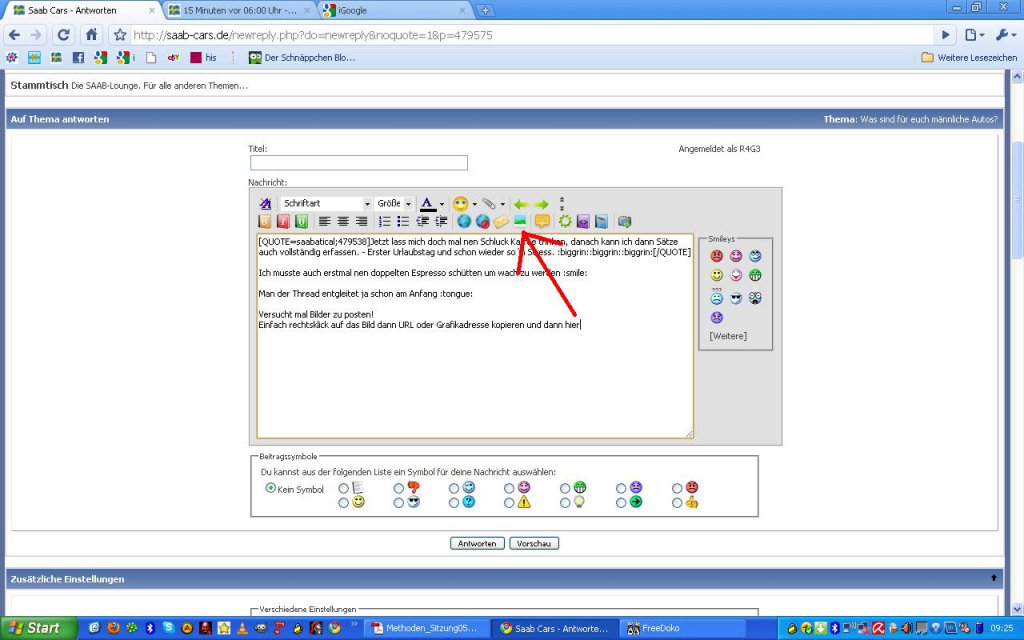
Task: Select the yellow warning triangle post symbol radio
Action: [509, 503]
